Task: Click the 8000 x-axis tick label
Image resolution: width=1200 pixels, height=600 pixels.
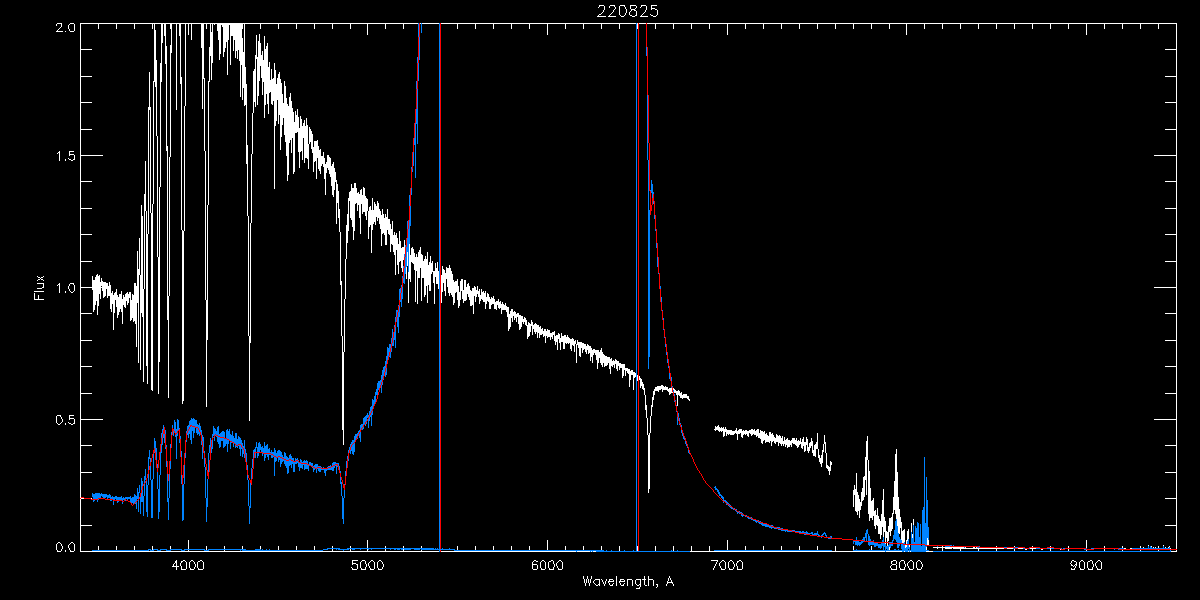Action: pos(906,564)
